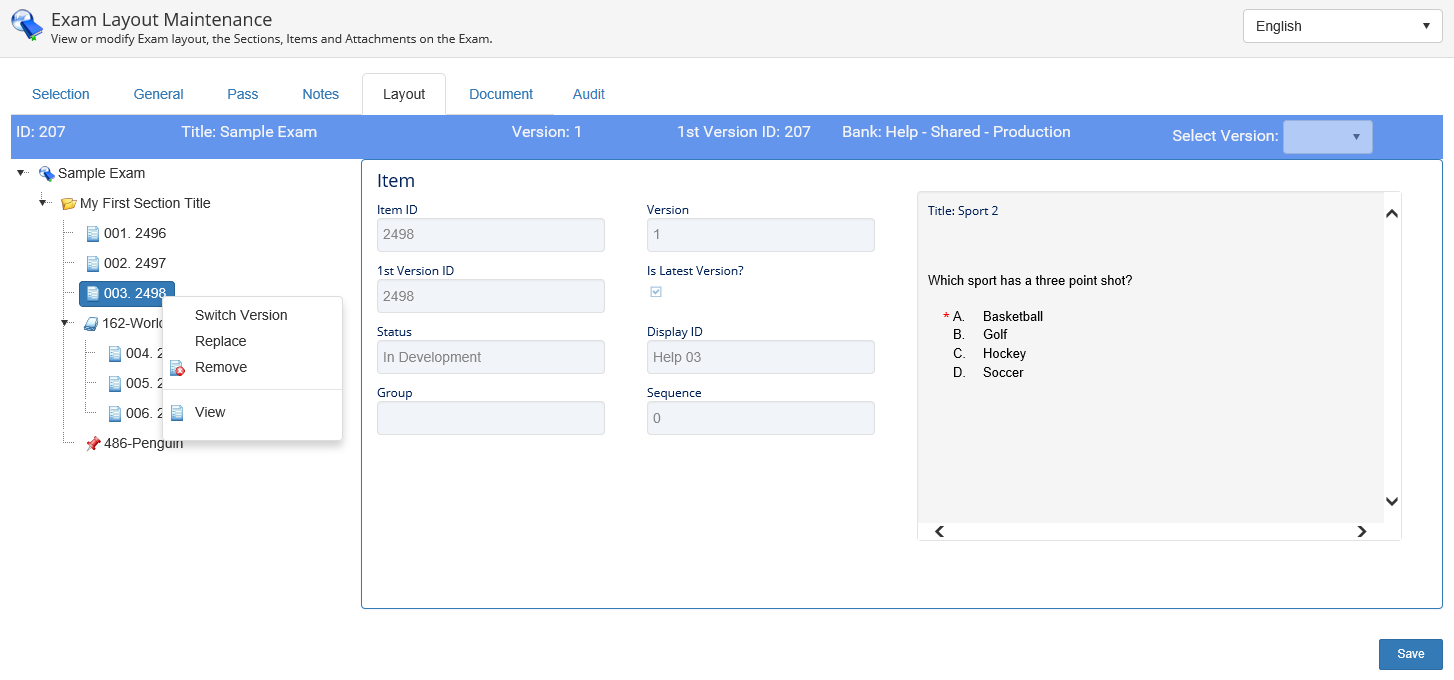Choose Replace from the context menu
This screenshot has width=1454, height=680.
point(220,341)
